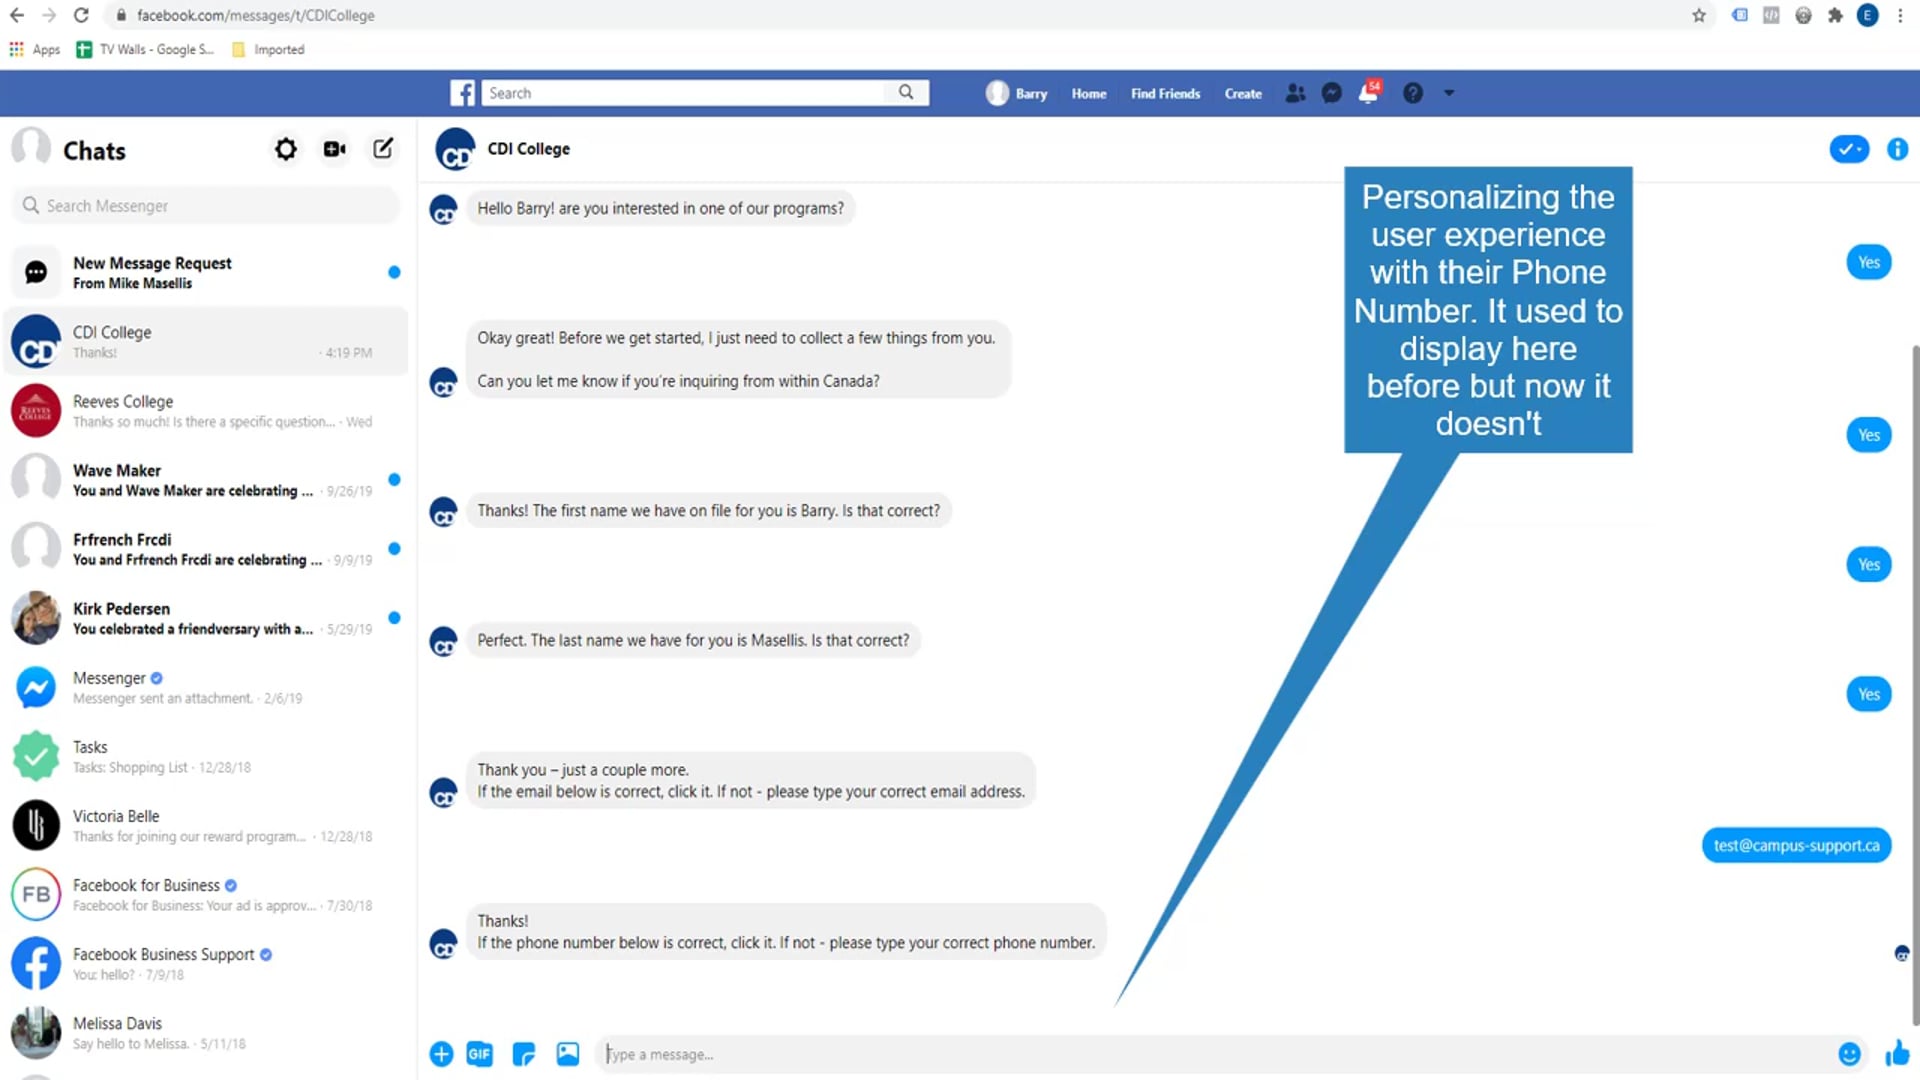Viewport: 1920px width, 1080px height.
Task: Open emoji picker
Action: 1849,1054
